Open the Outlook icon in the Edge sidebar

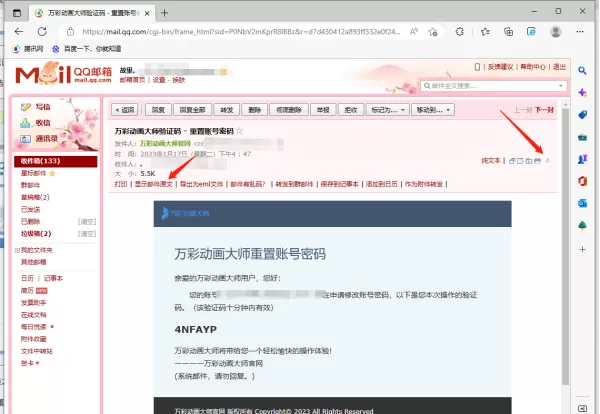click(582, 203)
